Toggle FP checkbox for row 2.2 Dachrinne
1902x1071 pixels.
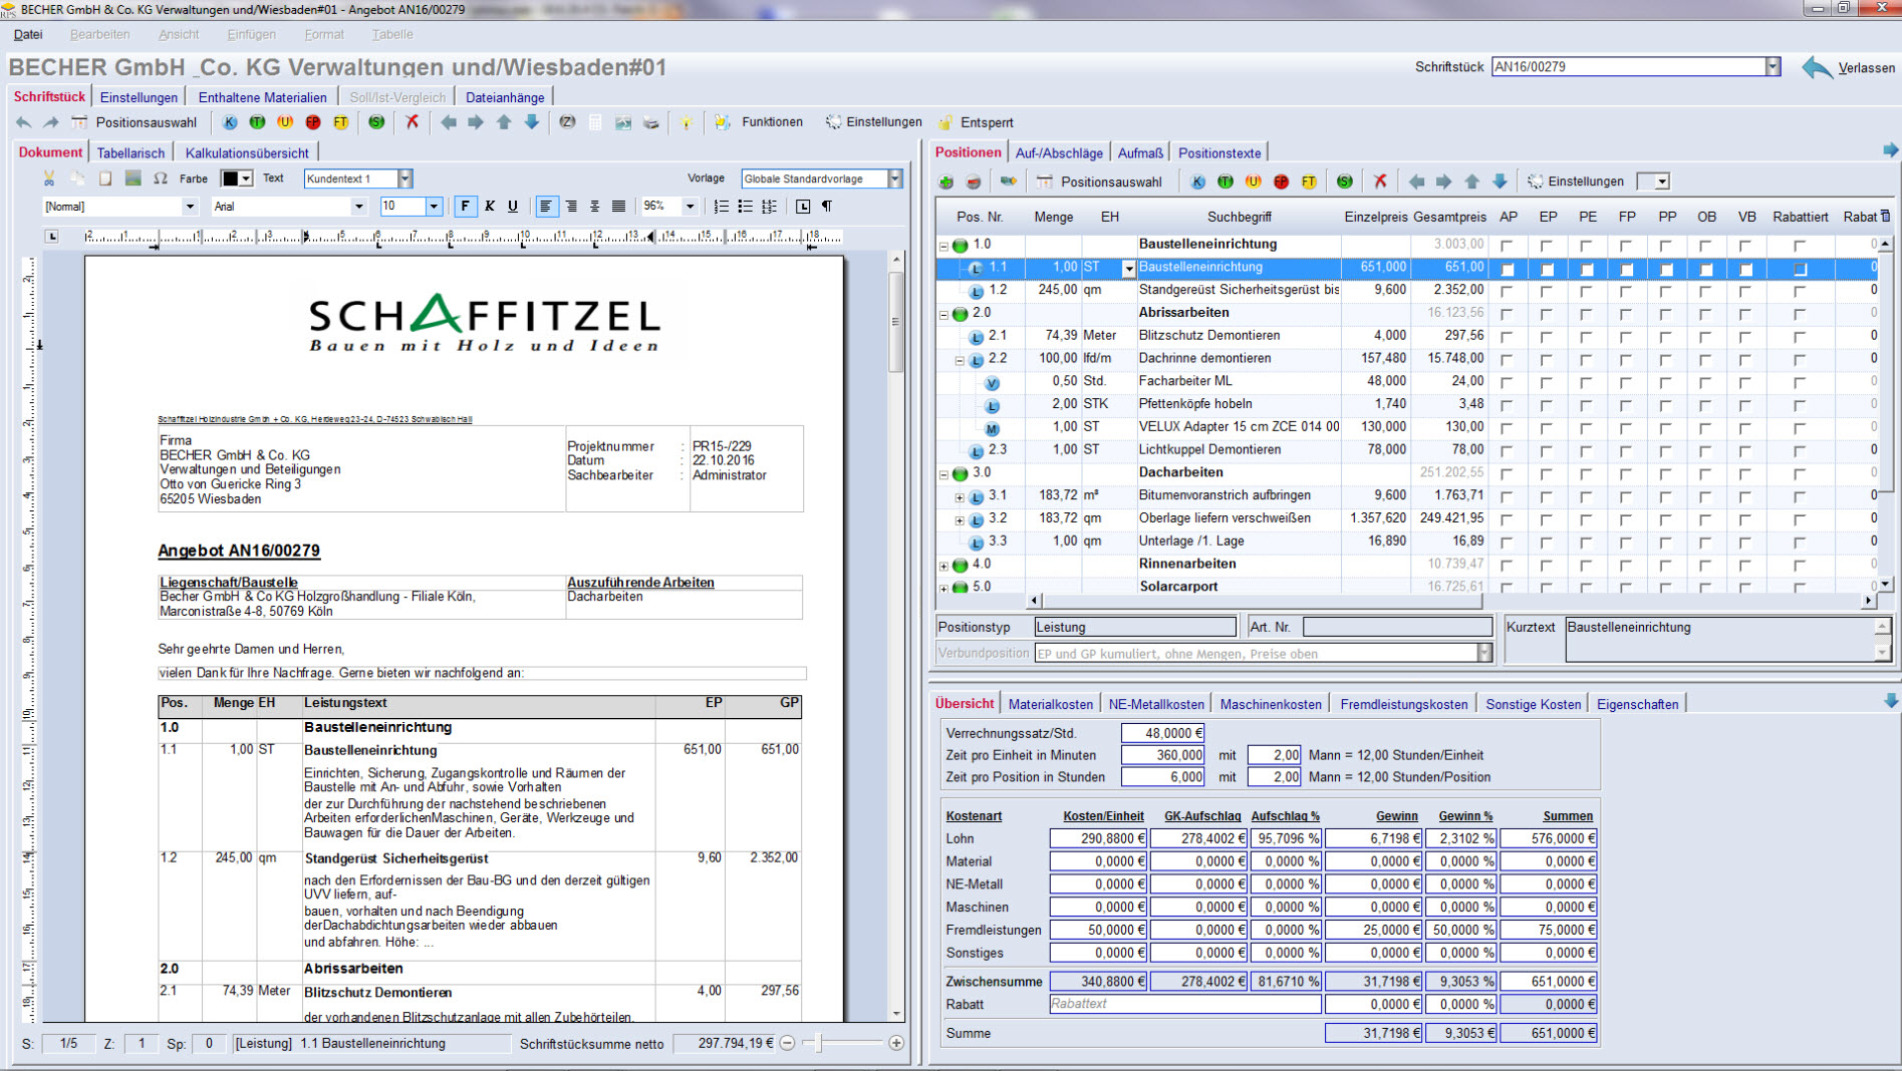click(1627, 360)
